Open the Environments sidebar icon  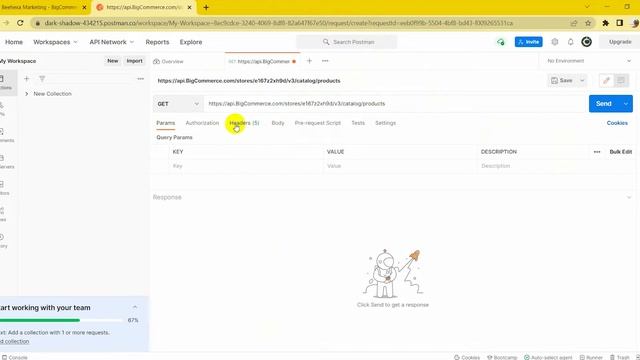[3, 135]
